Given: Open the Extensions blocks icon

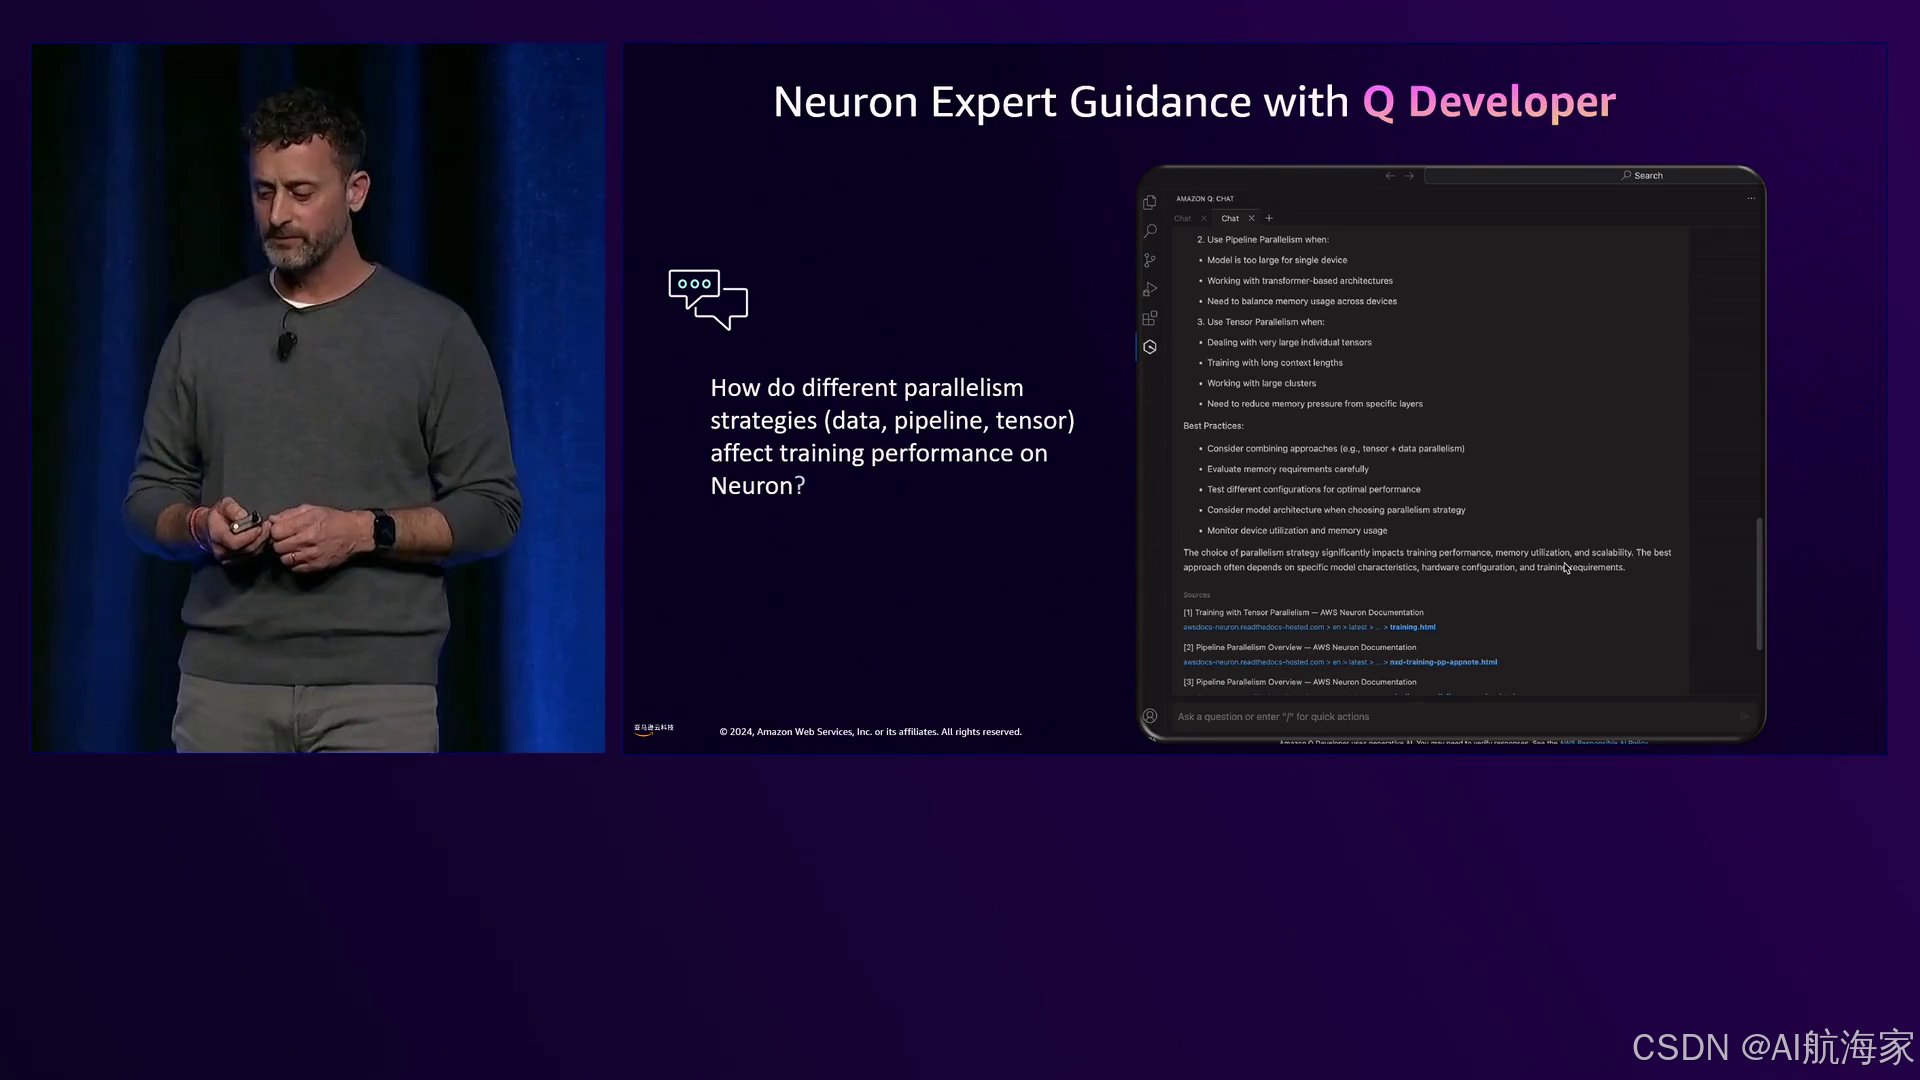Looking at the screenshot, I should [1150, 318].
